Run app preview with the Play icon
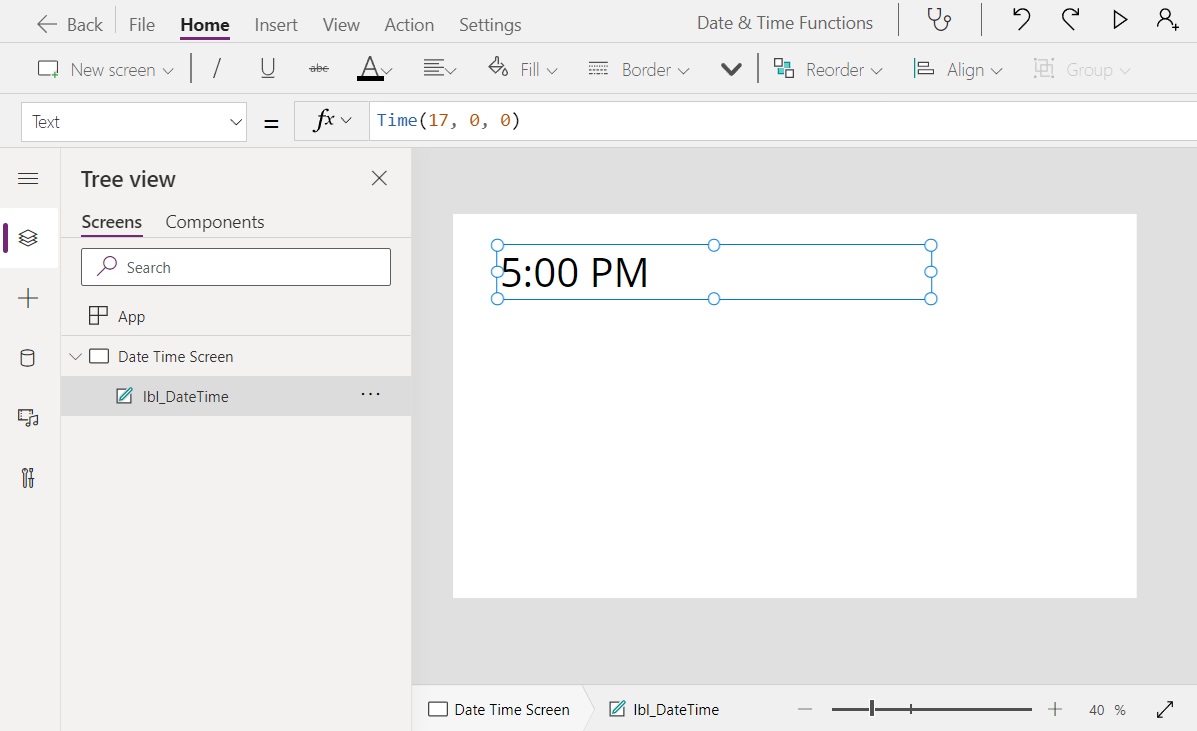Image resolution: width=1197 pixels, height=731 pixels. click(1119, 19)
